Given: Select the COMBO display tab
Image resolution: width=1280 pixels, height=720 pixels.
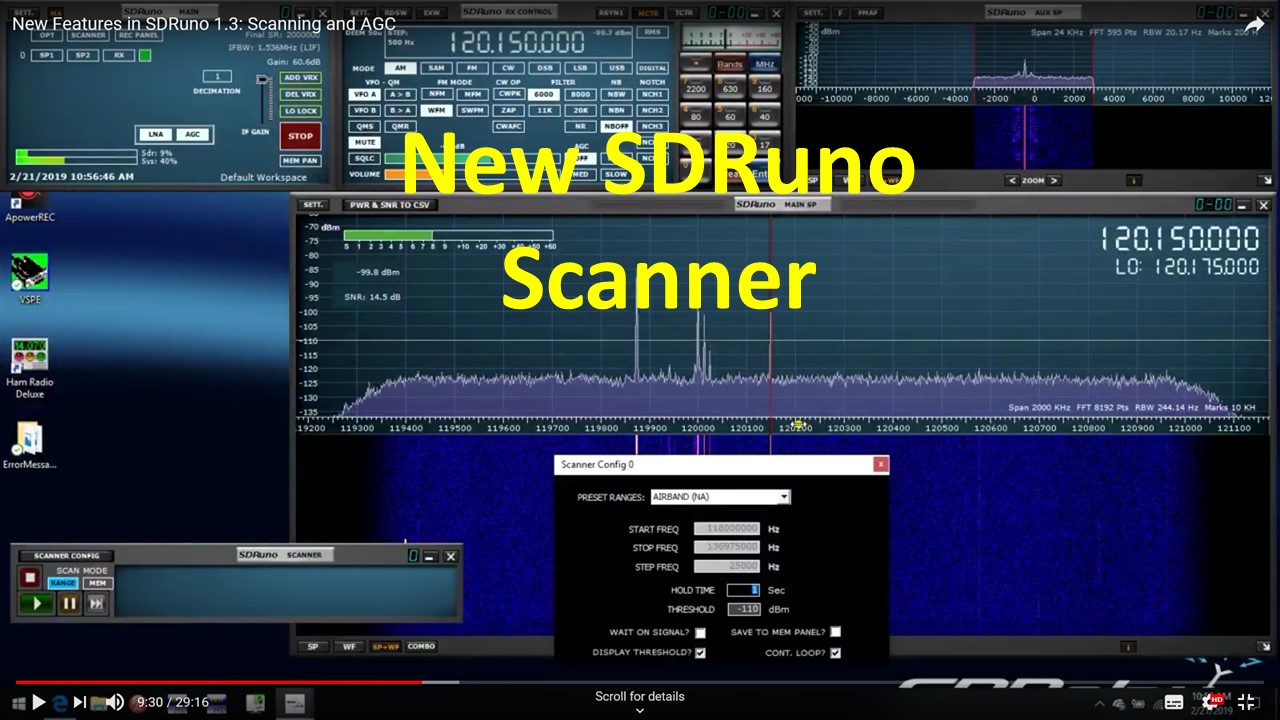Looking at the screenshot, I should coord(421,646).
